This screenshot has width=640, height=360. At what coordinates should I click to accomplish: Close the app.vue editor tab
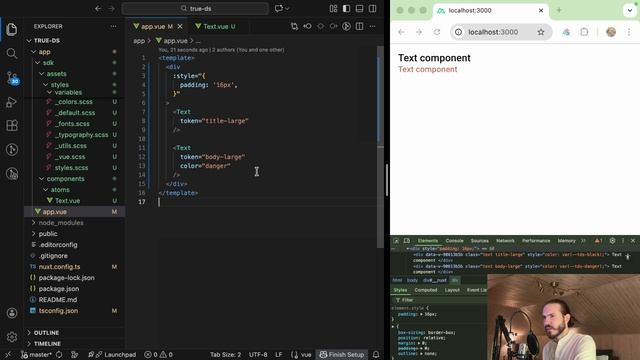tap(180, 27)
